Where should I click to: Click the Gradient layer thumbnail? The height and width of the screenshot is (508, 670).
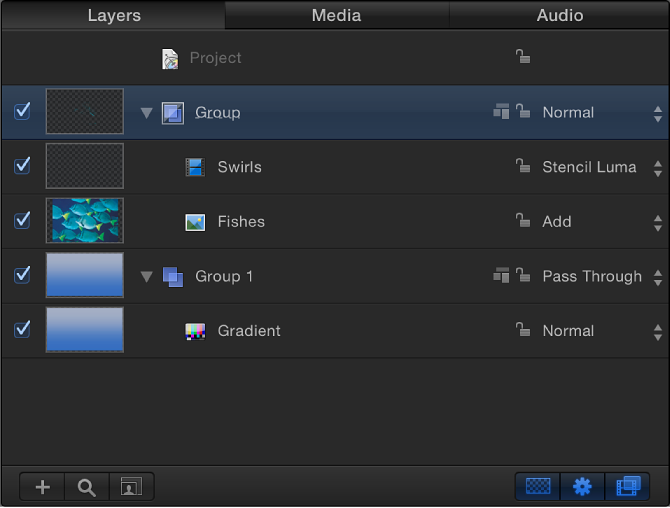[x=85, y=330]
